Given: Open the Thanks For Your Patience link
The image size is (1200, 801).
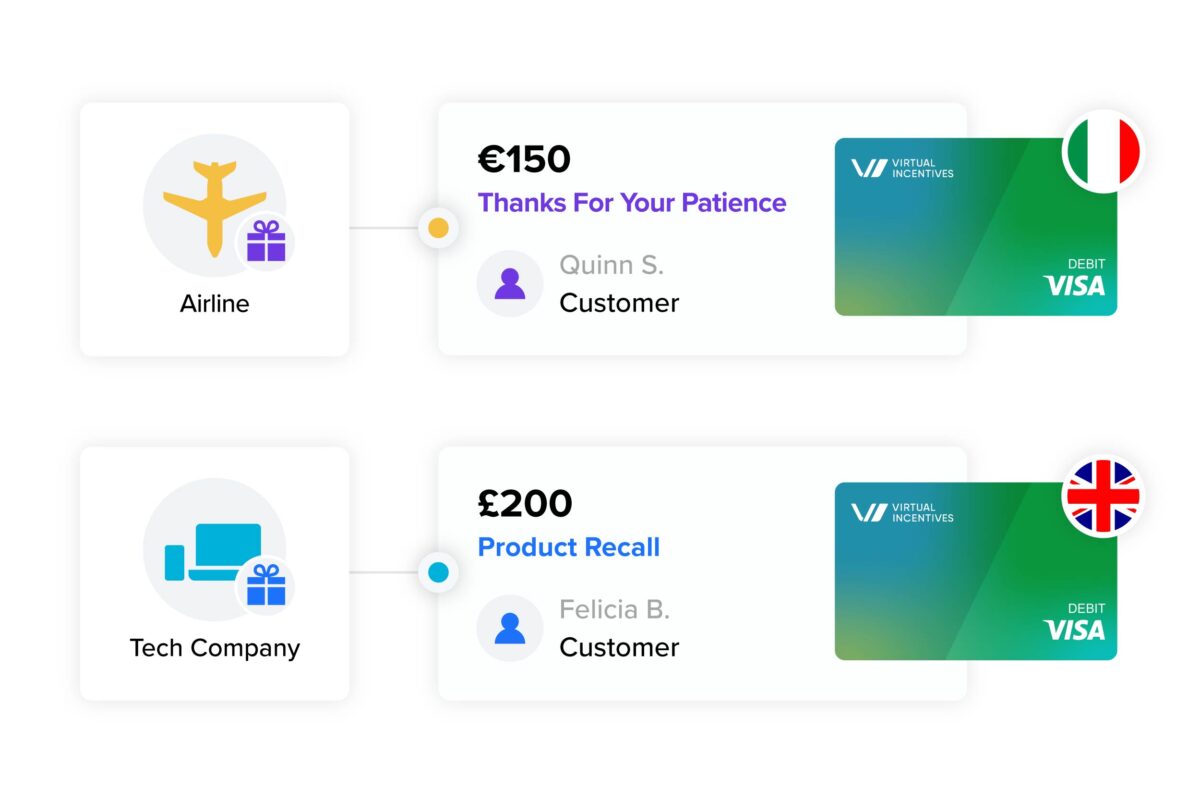Looking at the screenshot, I should click(632, 203).
